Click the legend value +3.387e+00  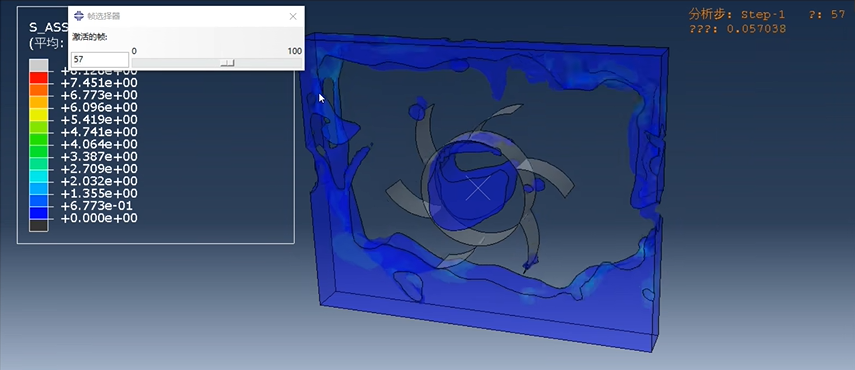(x=99, y=157)
